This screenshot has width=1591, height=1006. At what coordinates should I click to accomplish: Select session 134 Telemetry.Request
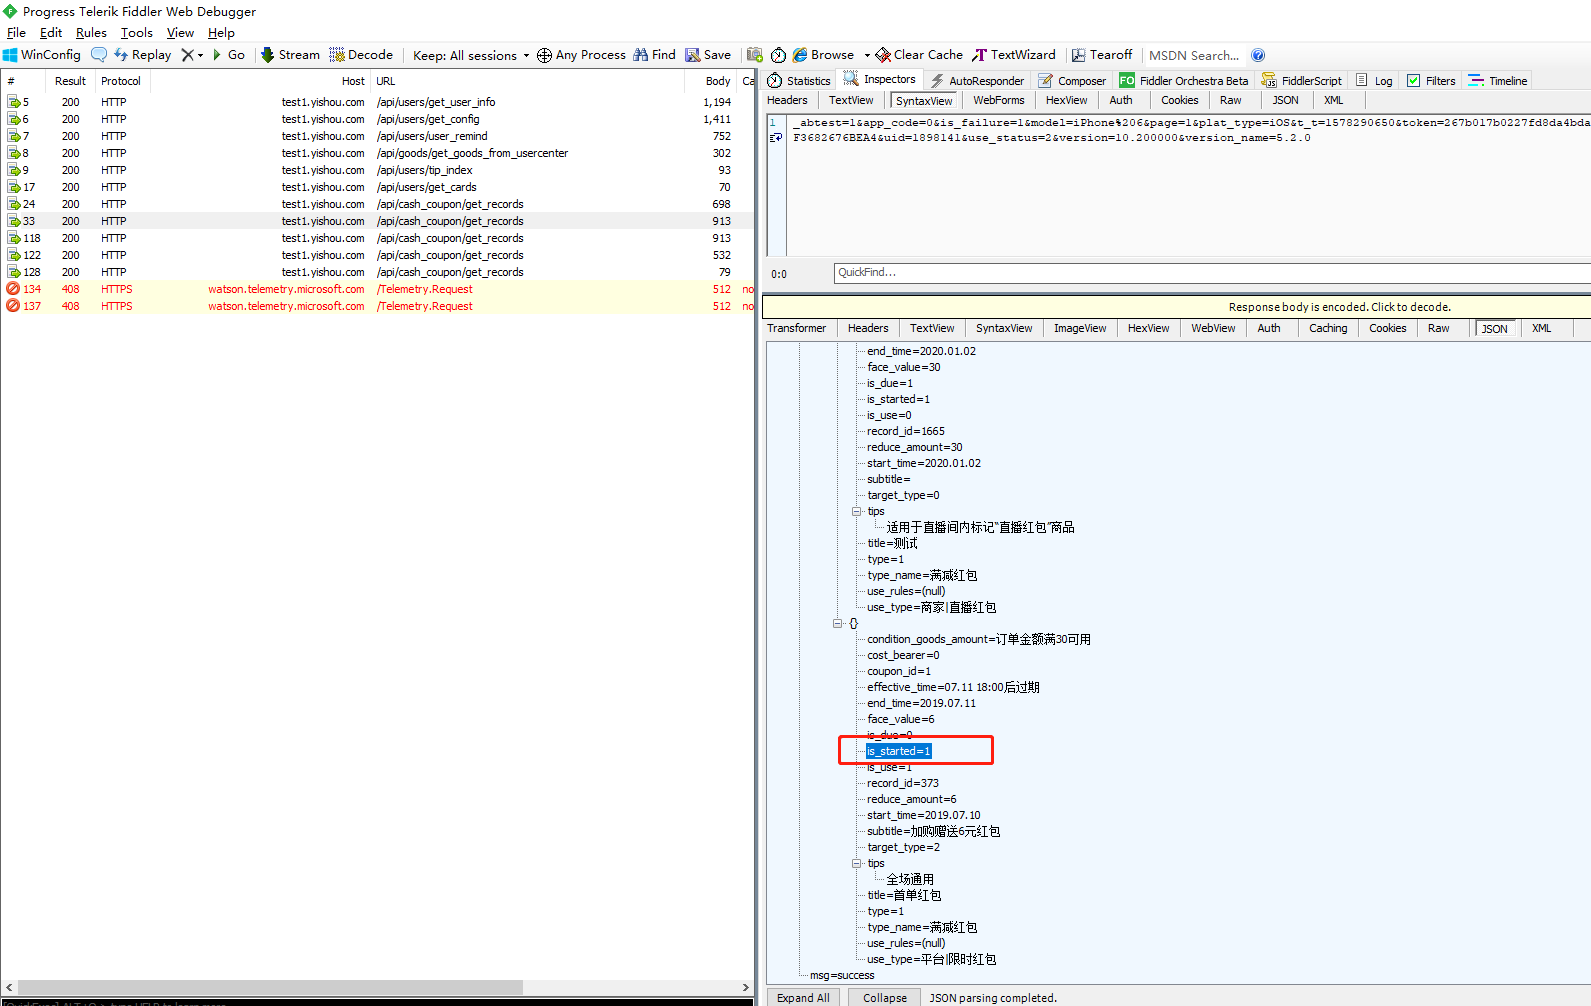377,289
